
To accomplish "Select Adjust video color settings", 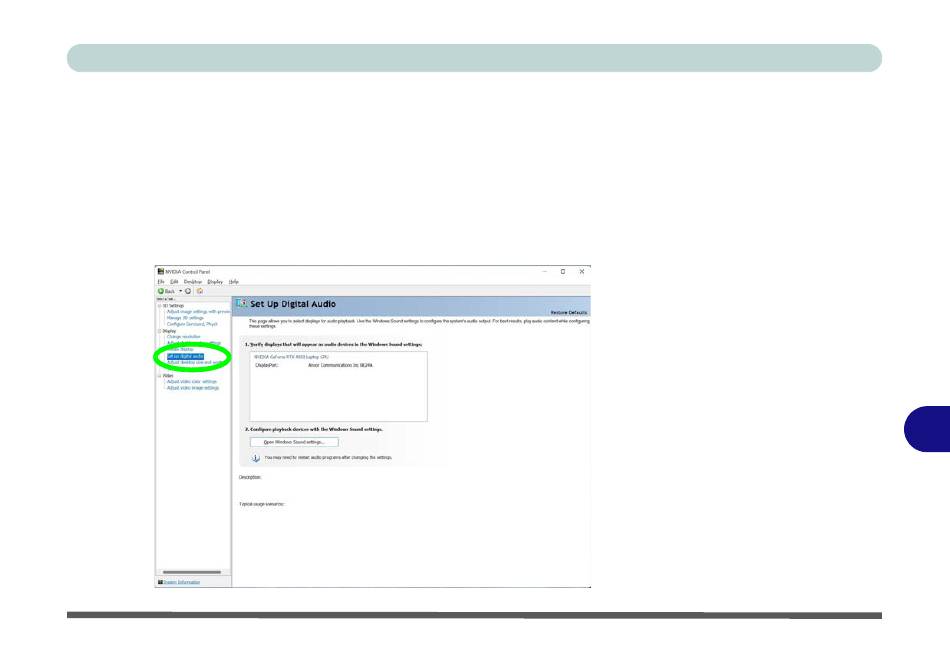I will tap(191, 382).
